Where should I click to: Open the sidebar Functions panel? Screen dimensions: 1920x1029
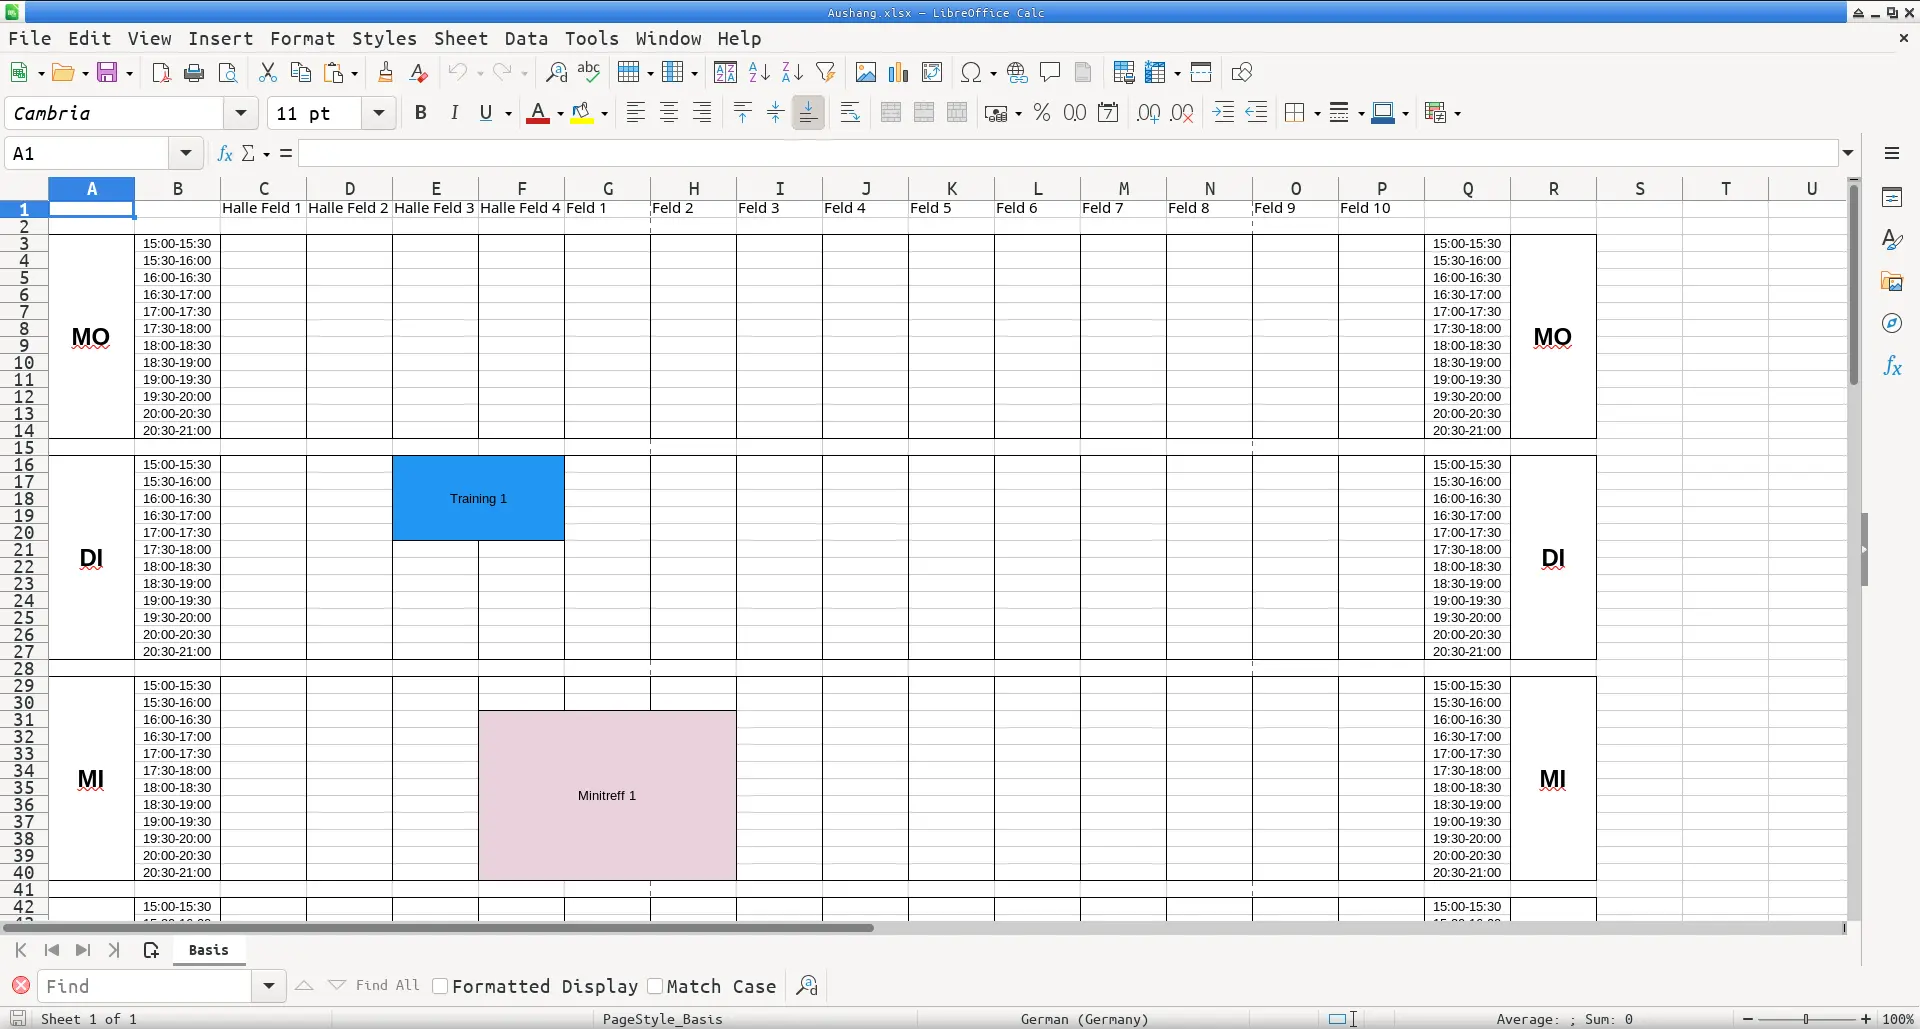click(1892, 366)
